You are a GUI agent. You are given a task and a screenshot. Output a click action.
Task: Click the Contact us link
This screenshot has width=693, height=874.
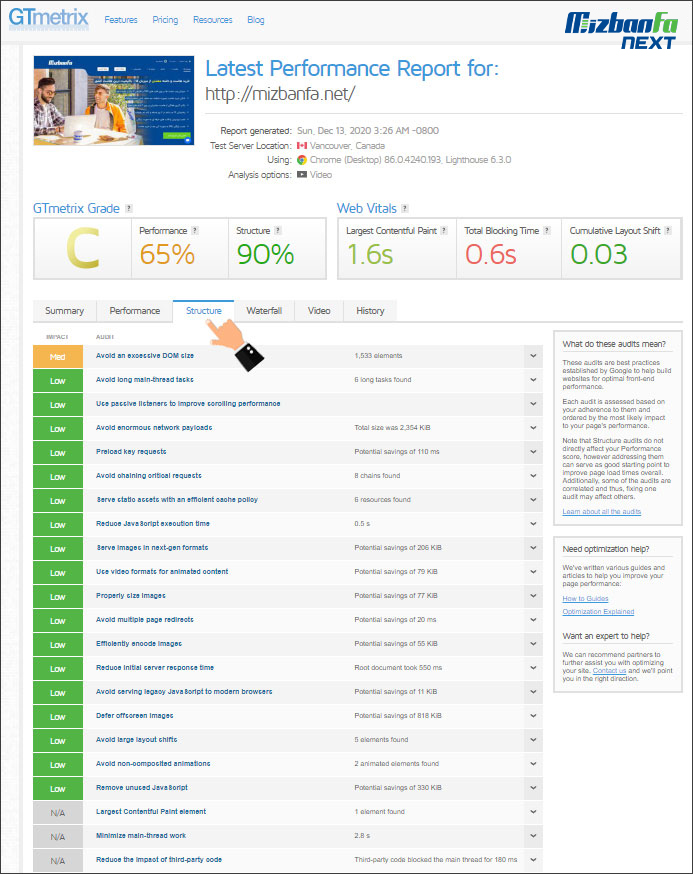pos(609,671)
